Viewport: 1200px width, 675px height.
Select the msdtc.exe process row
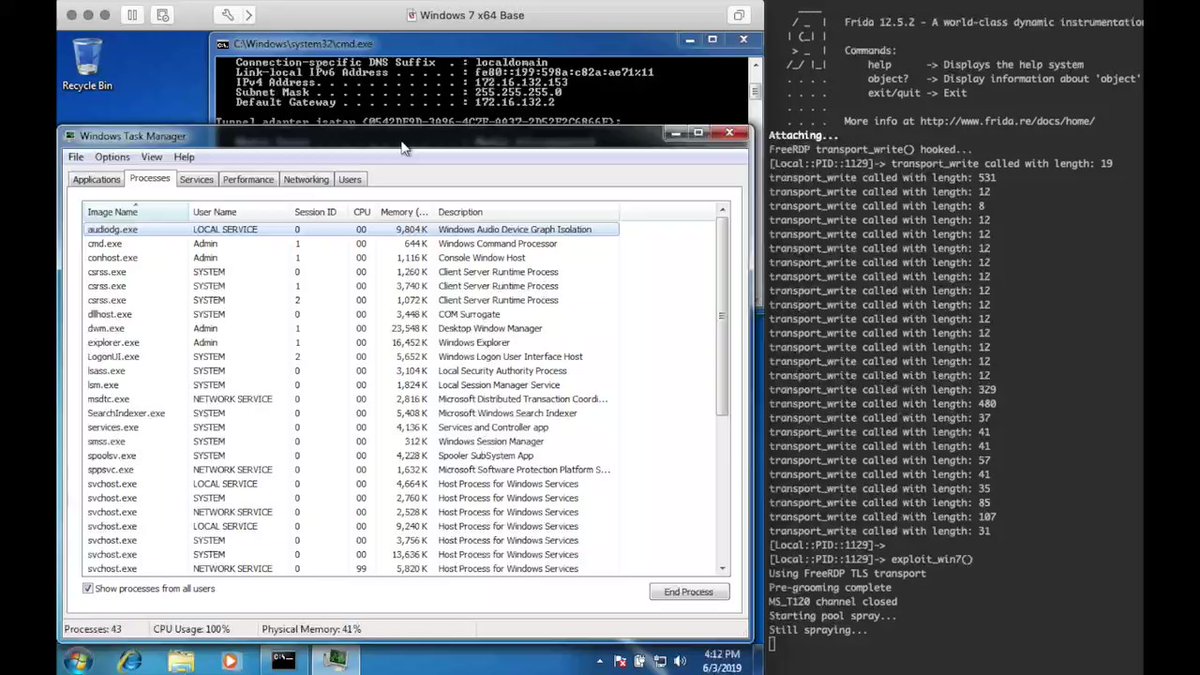click(x=351, y=398)
